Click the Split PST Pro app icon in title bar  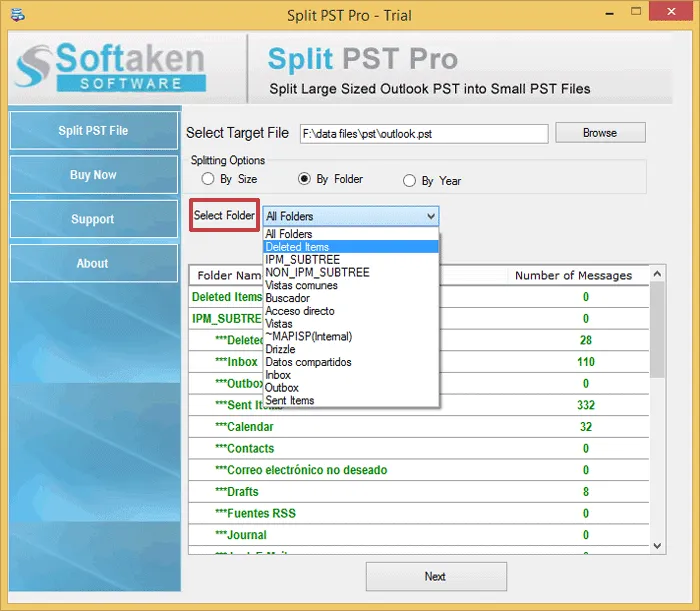(x=18, y=15)
